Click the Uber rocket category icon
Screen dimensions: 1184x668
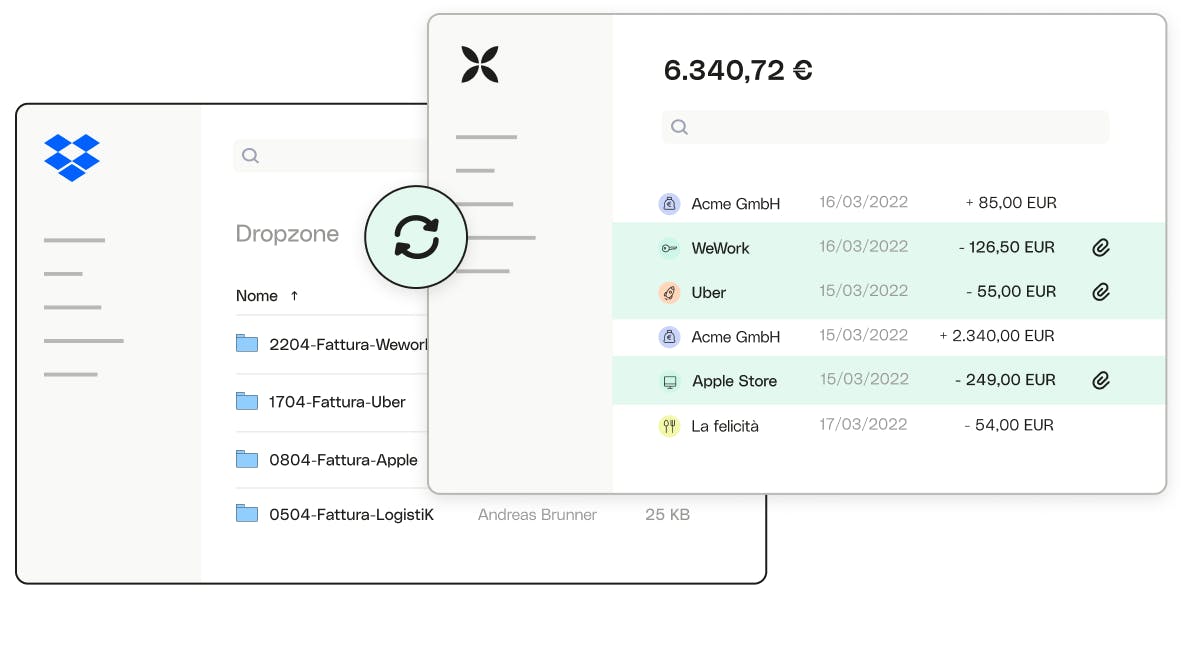669,293
